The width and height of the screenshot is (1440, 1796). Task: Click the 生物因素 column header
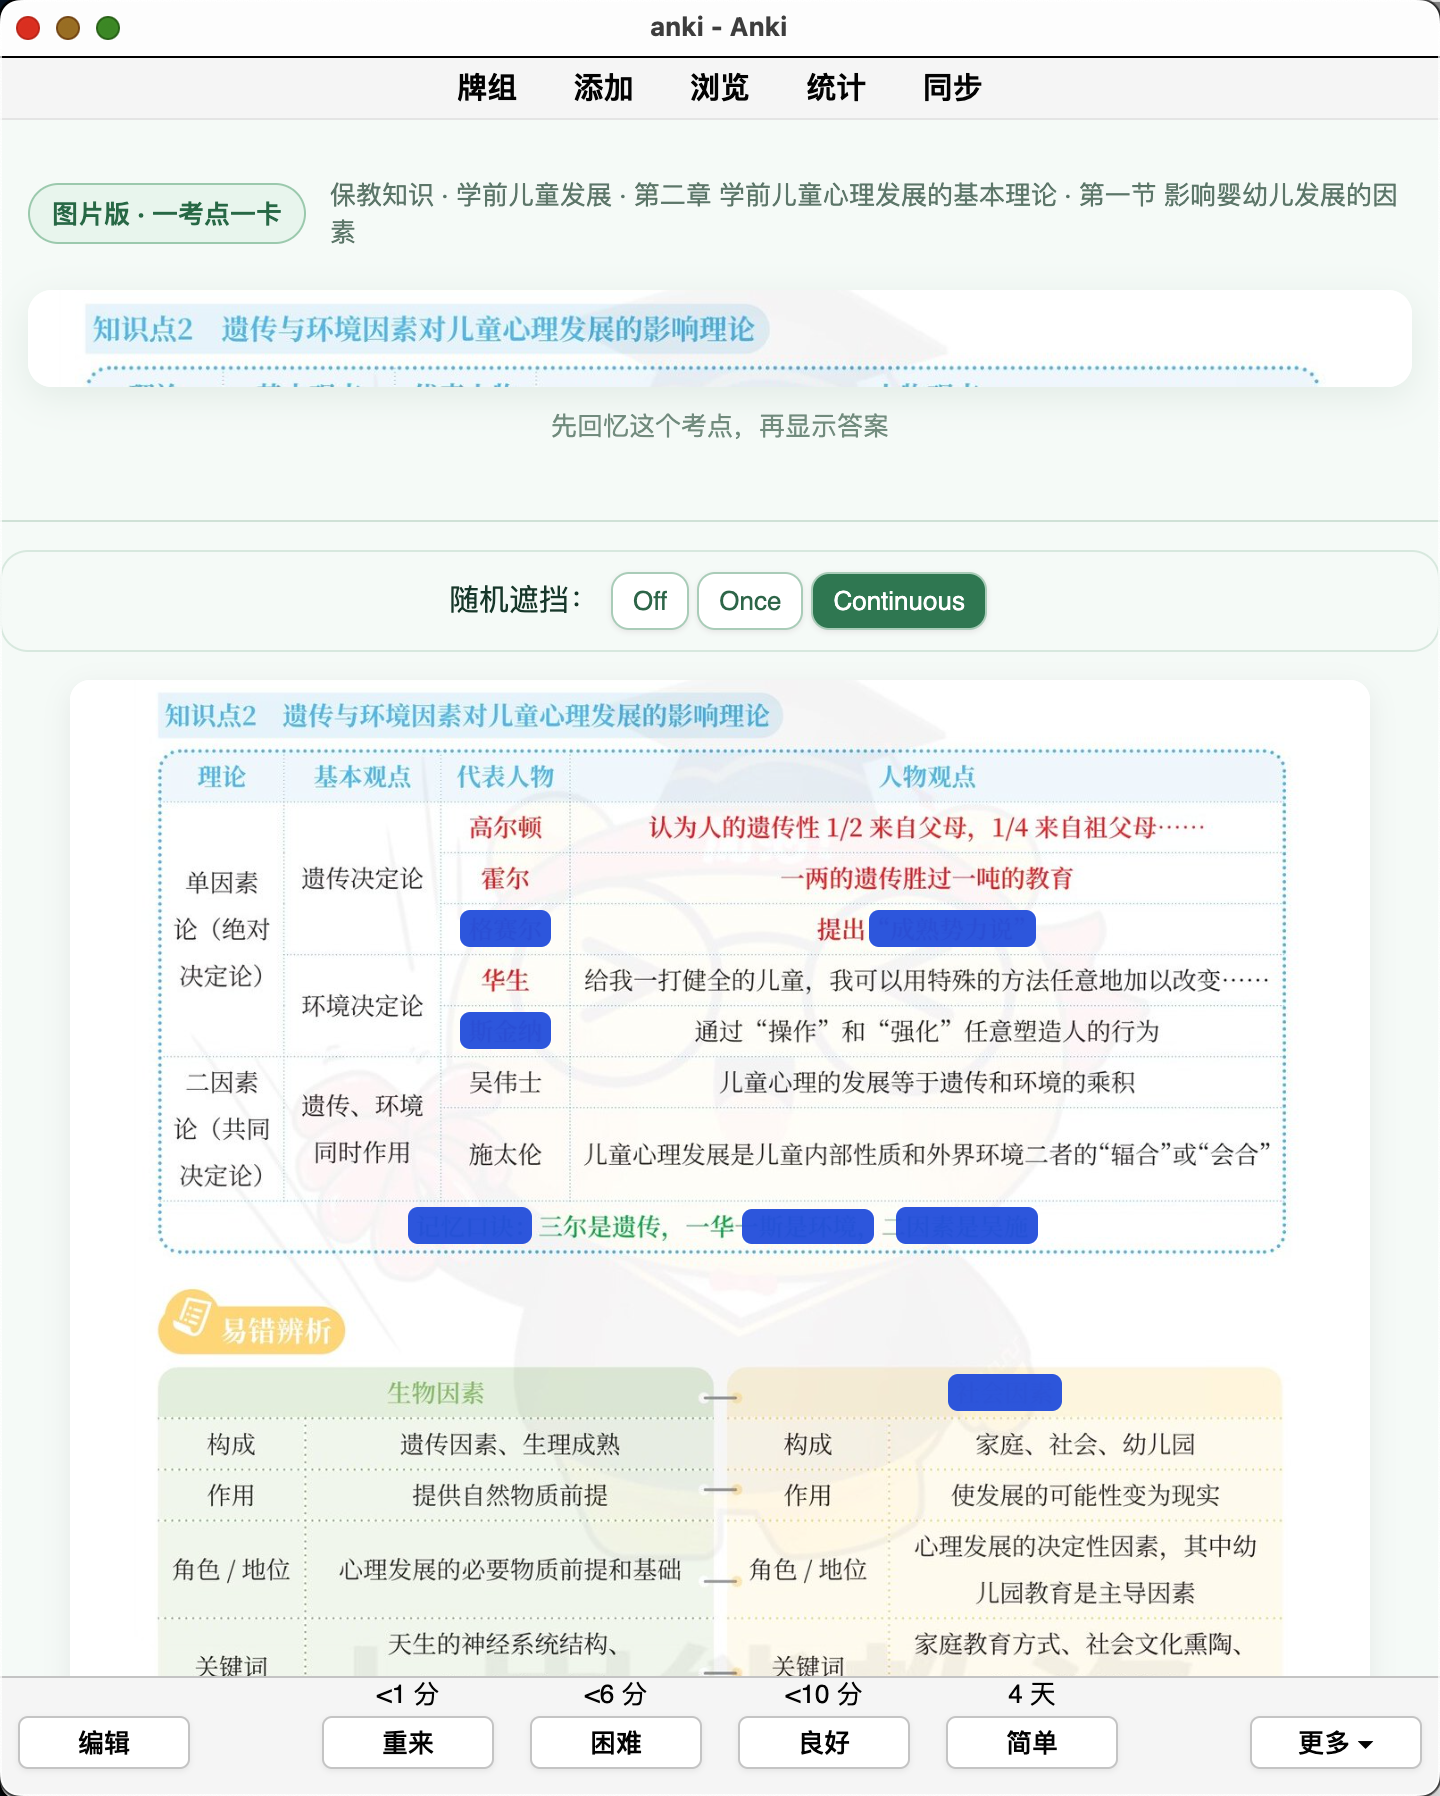[436, 1392]
